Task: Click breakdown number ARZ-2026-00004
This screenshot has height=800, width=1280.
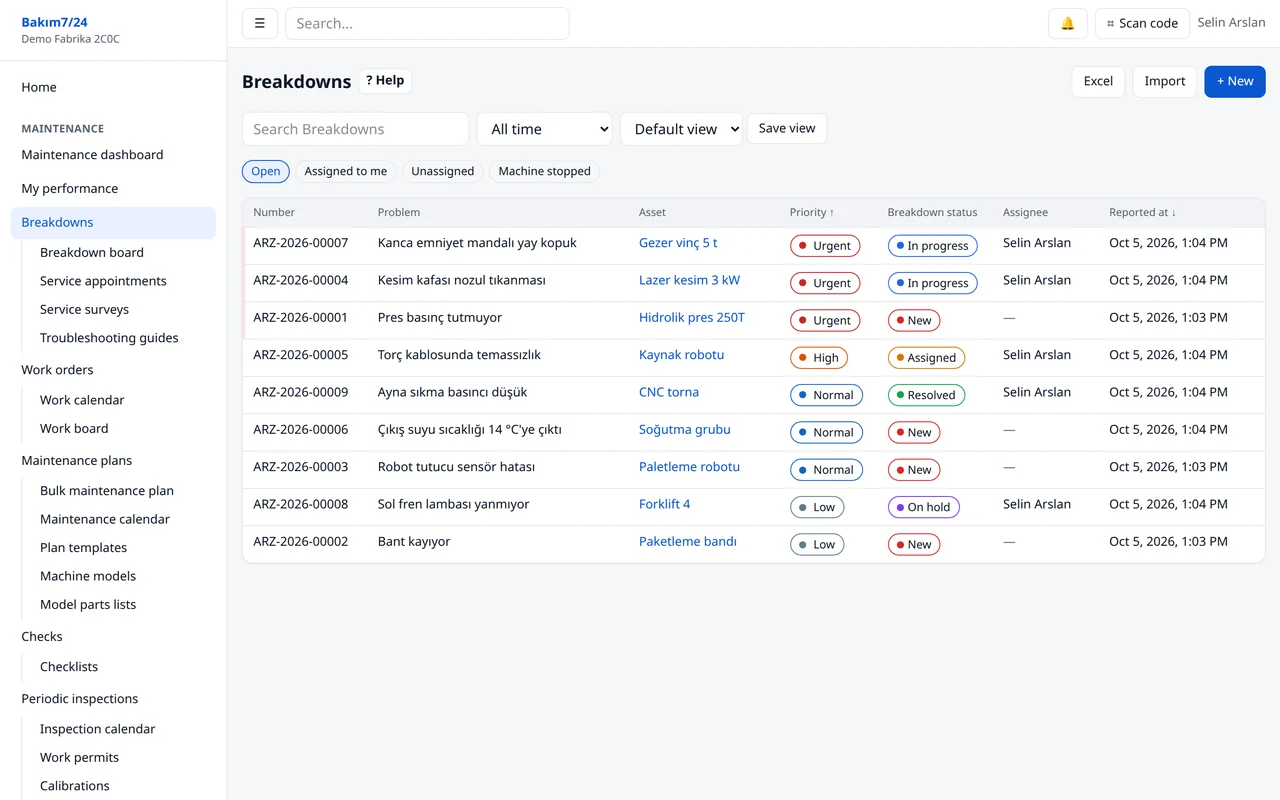Action: (x=301, y=280)
